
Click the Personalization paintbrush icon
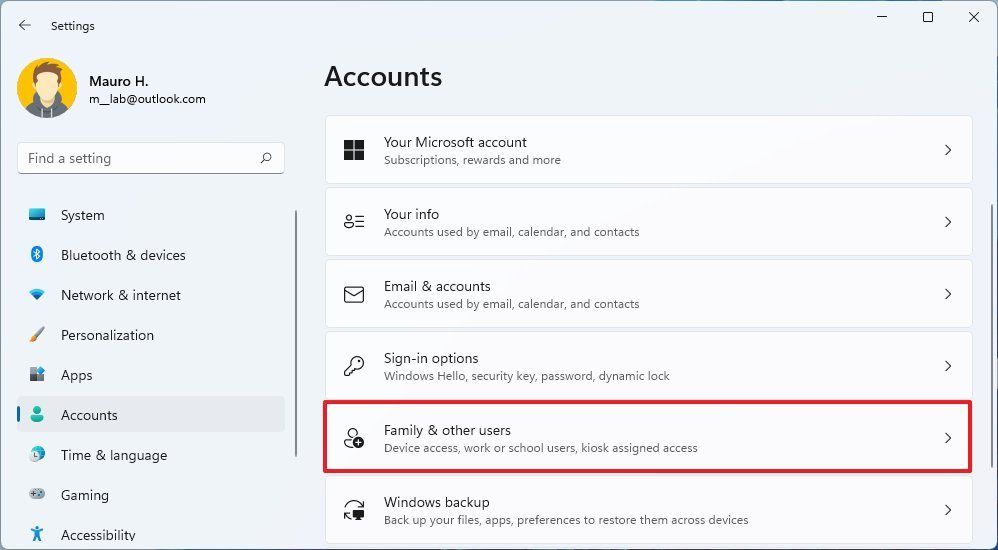37,334
